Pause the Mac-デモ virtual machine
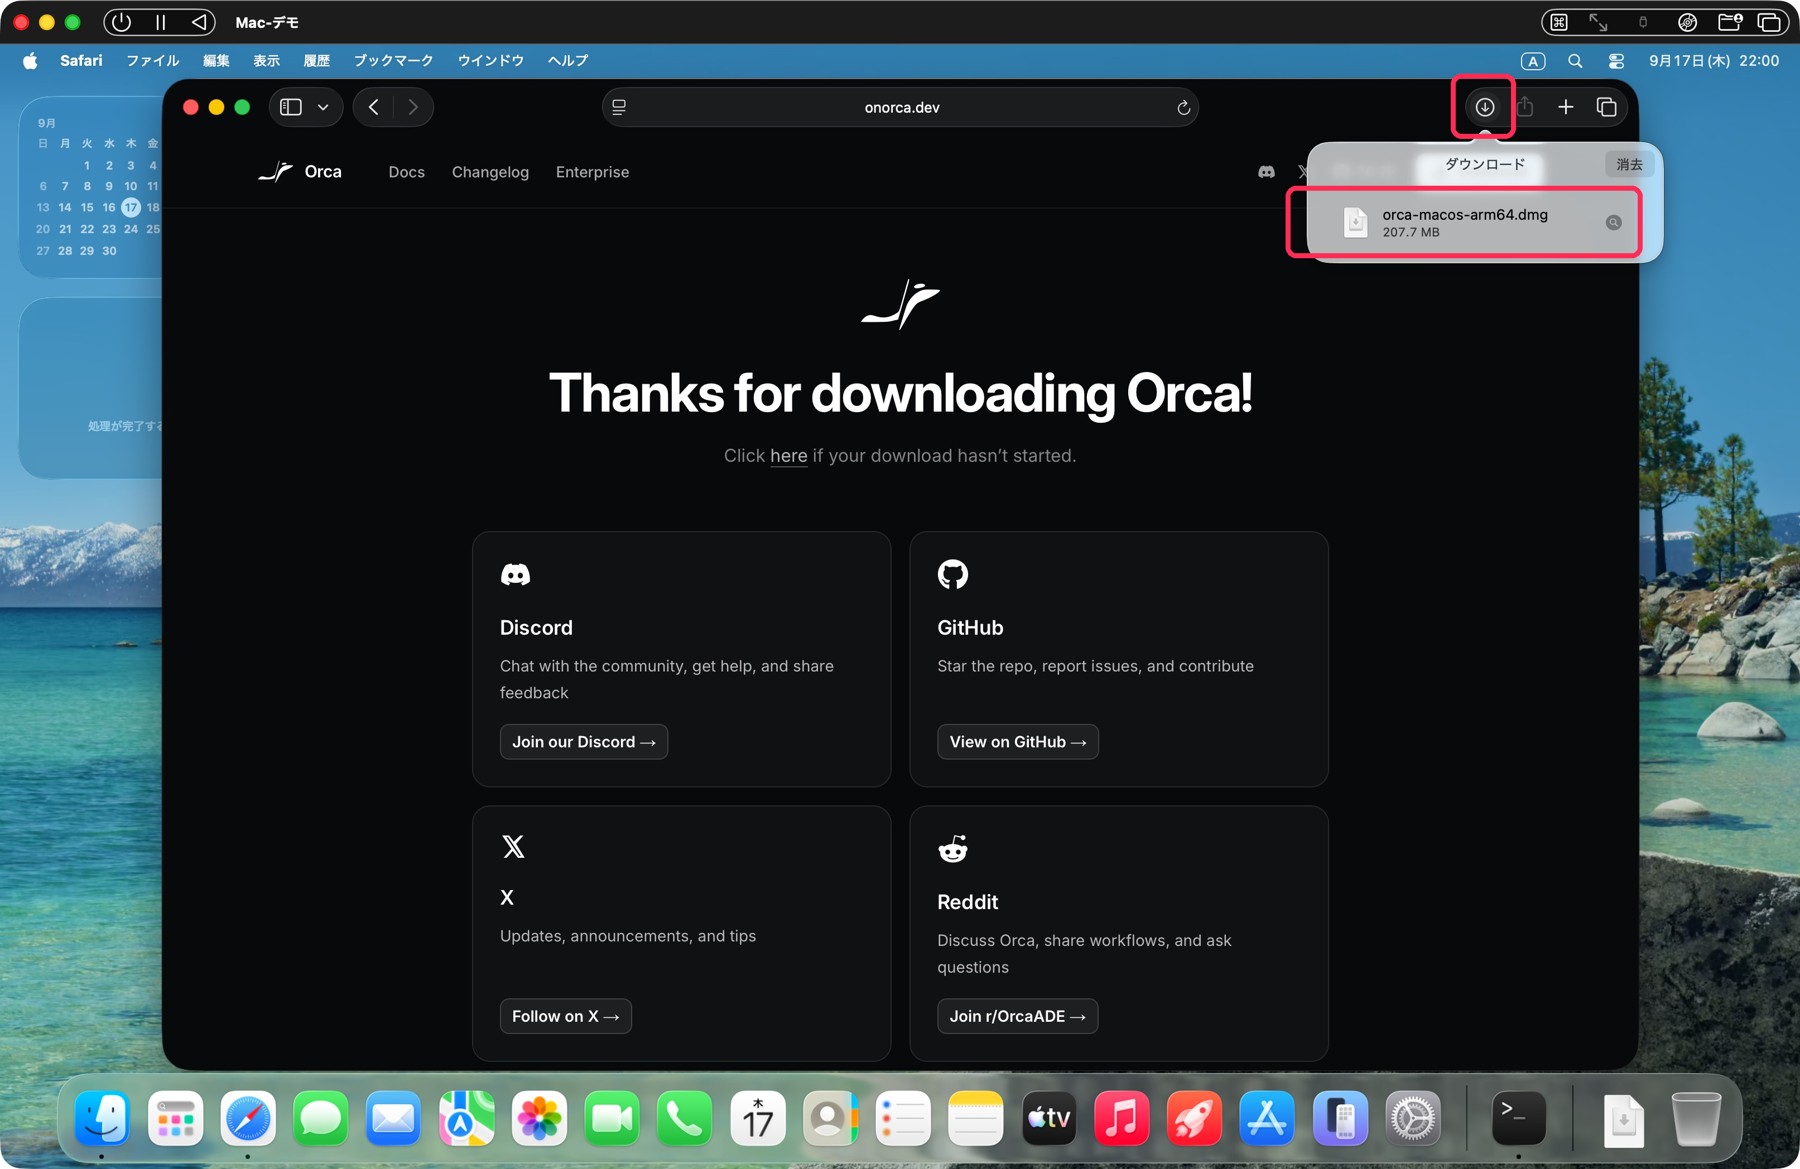This screenshot has height=1169, width=1800. click(160, 22)
